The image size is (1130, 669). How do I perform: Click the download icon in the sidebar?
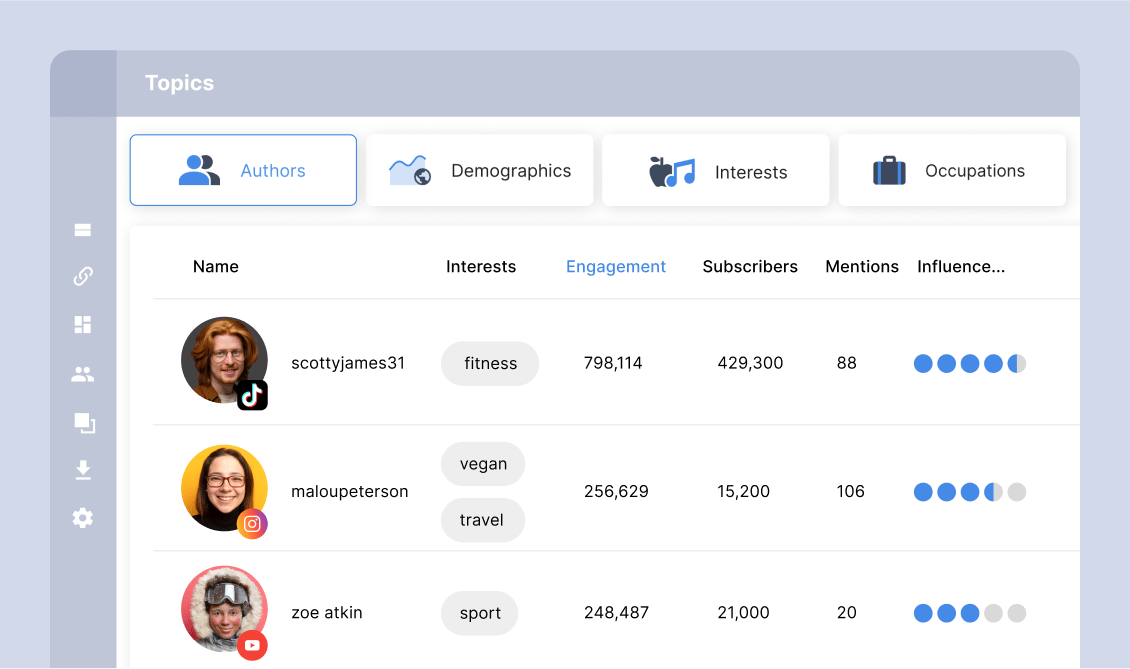(83, 469)
